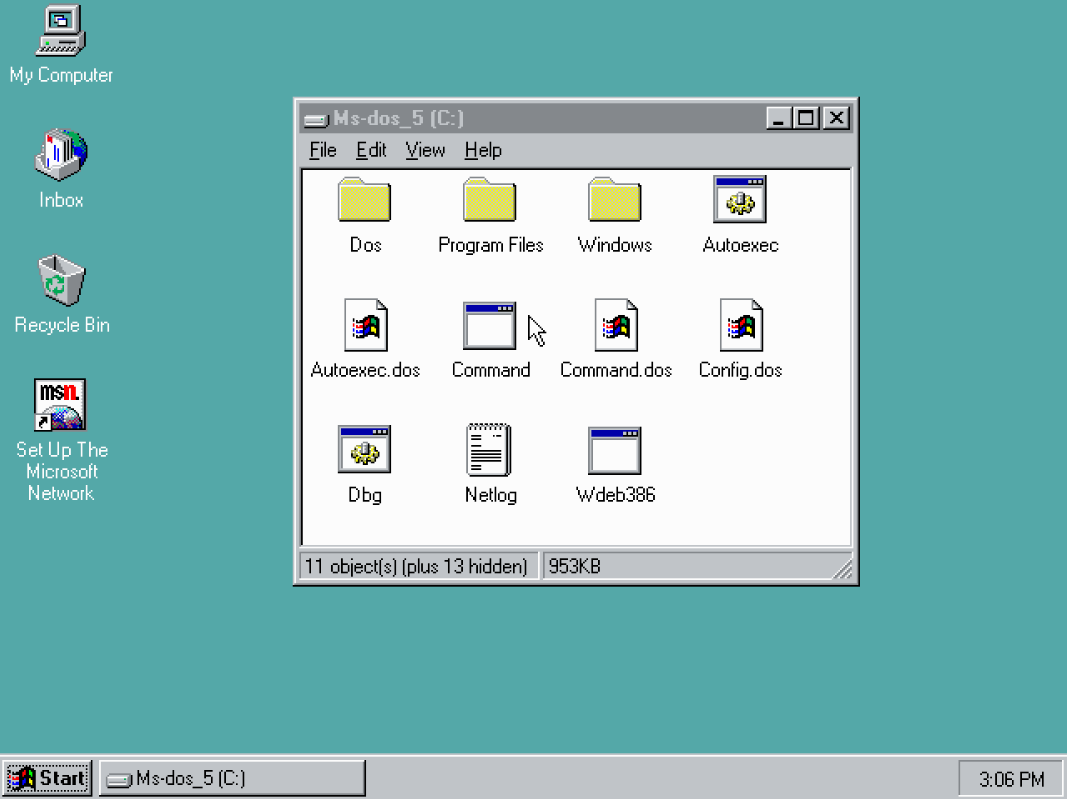Select the Wdeb386 program icon

click(x=614, y=450)
